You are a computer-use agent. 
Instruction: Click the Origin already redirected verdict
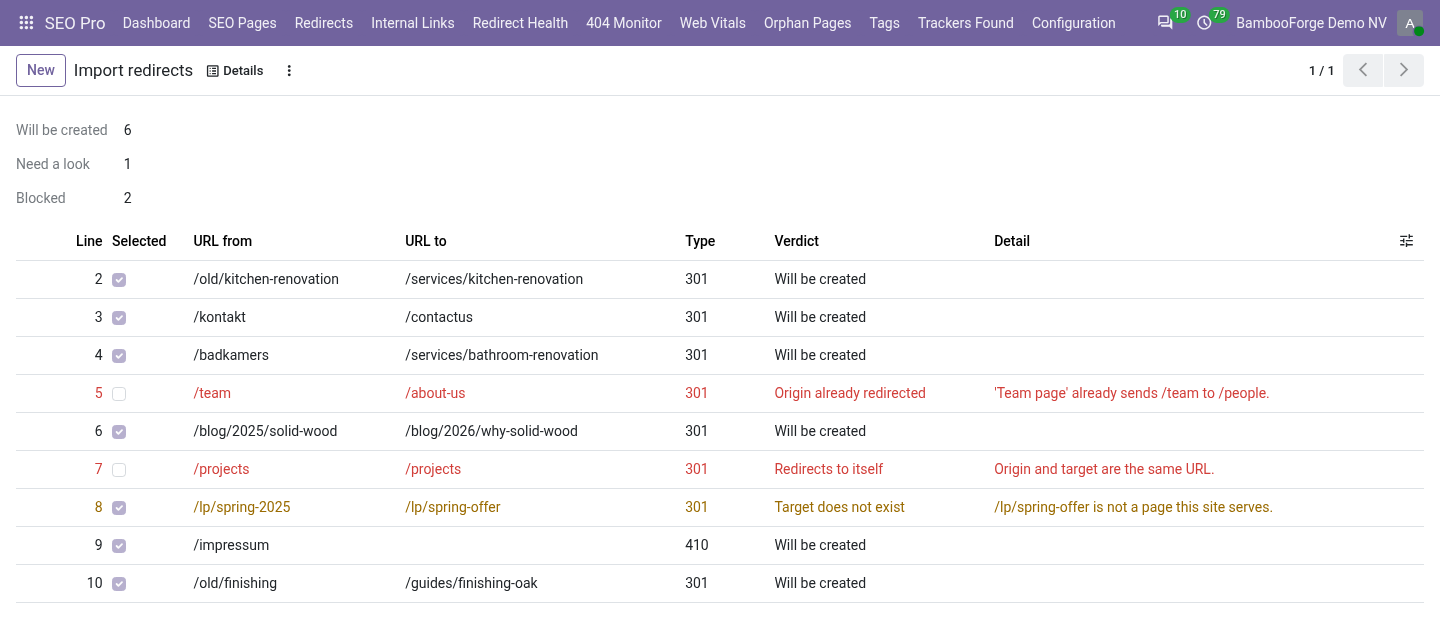[x=850, y=393]
